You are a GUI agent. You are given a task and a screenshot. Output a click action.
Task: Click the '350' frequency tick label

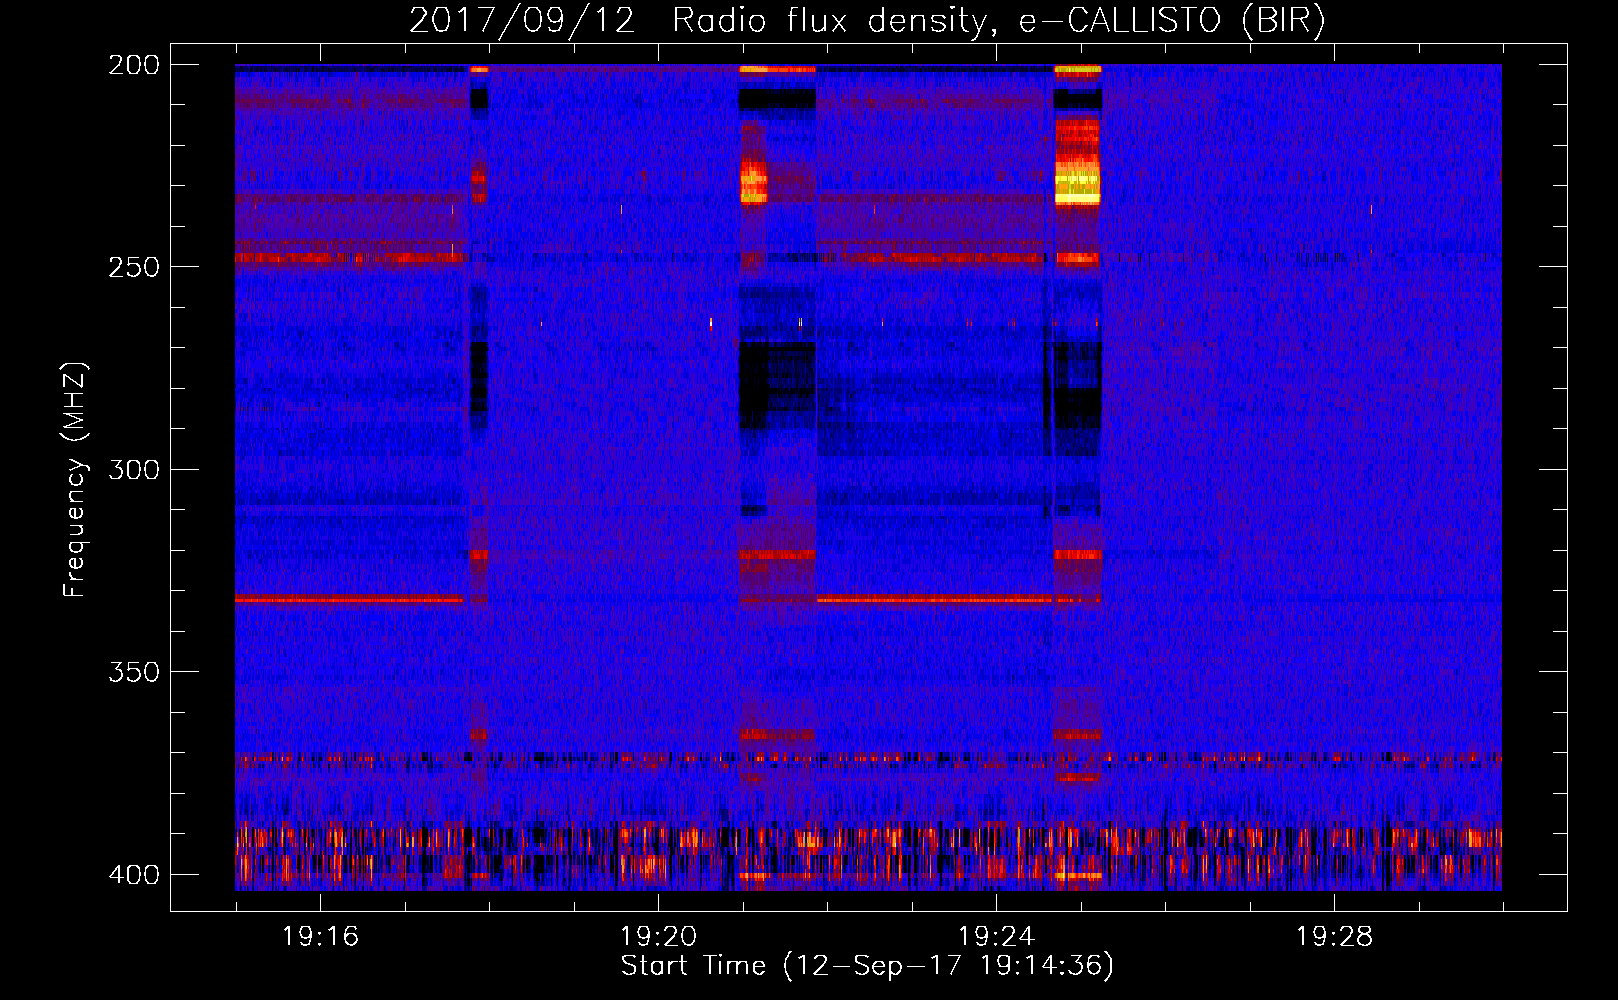pos(133,672)
